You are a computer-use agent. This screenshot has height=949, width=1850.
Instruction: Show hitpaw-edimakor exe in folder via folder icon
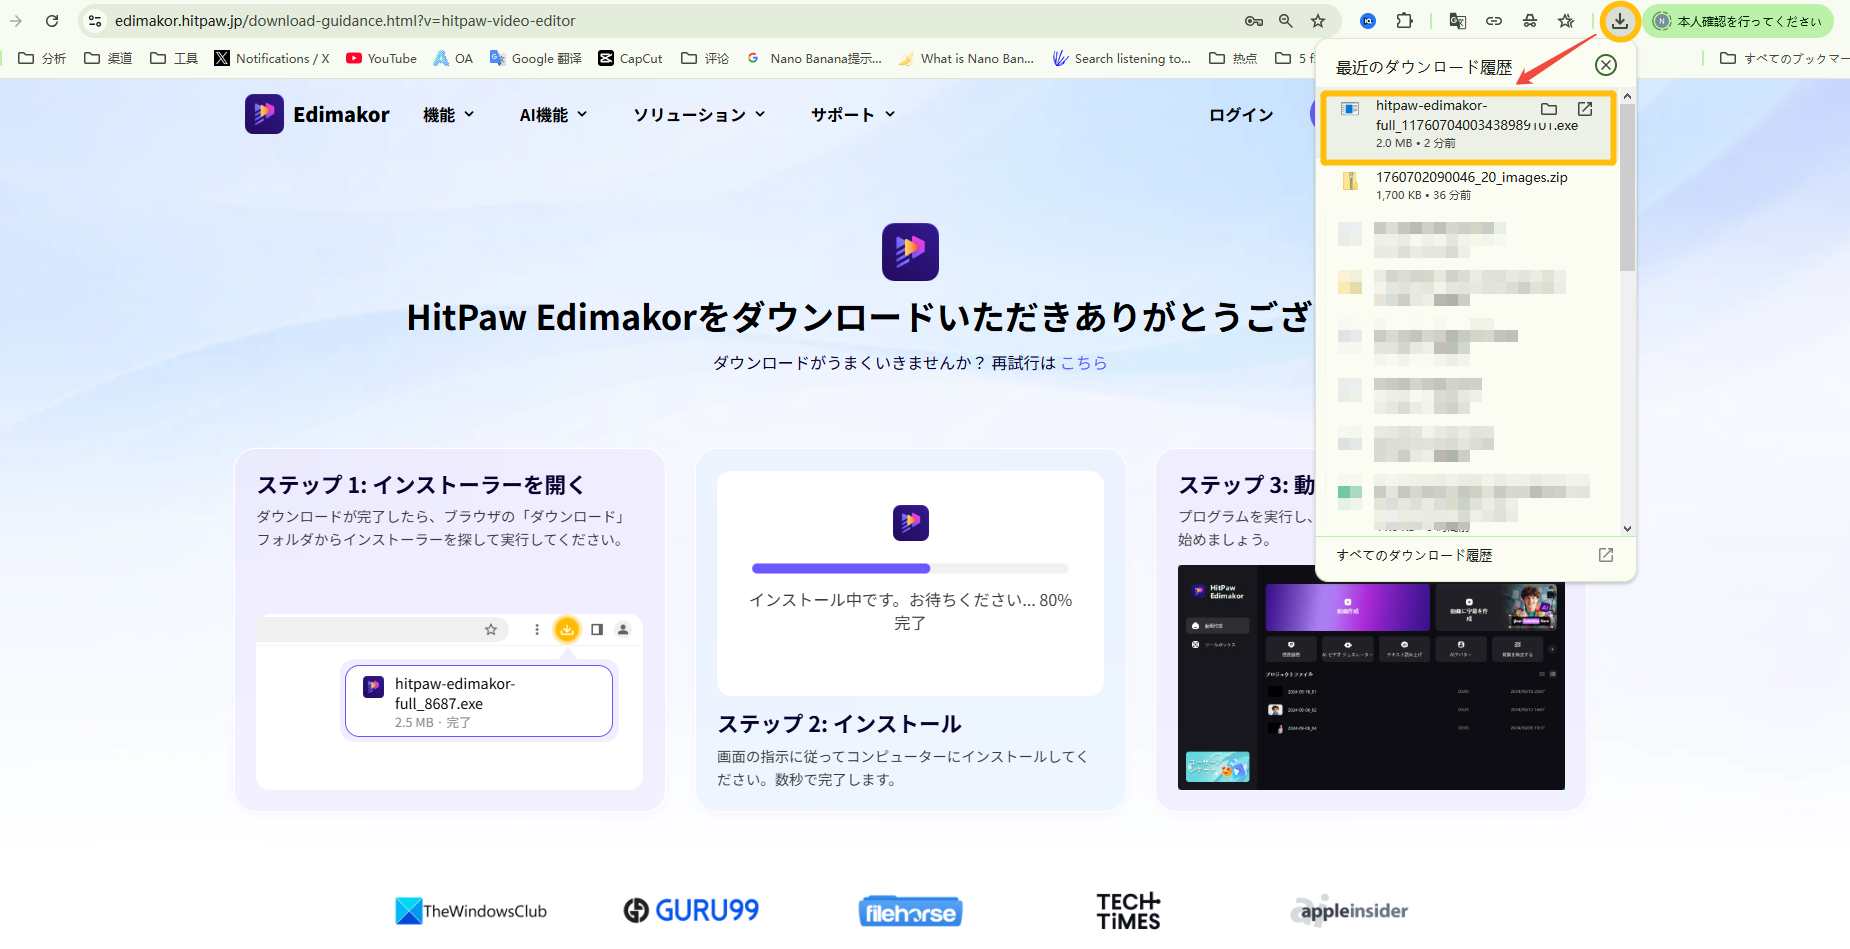[x=1551, y=110]
